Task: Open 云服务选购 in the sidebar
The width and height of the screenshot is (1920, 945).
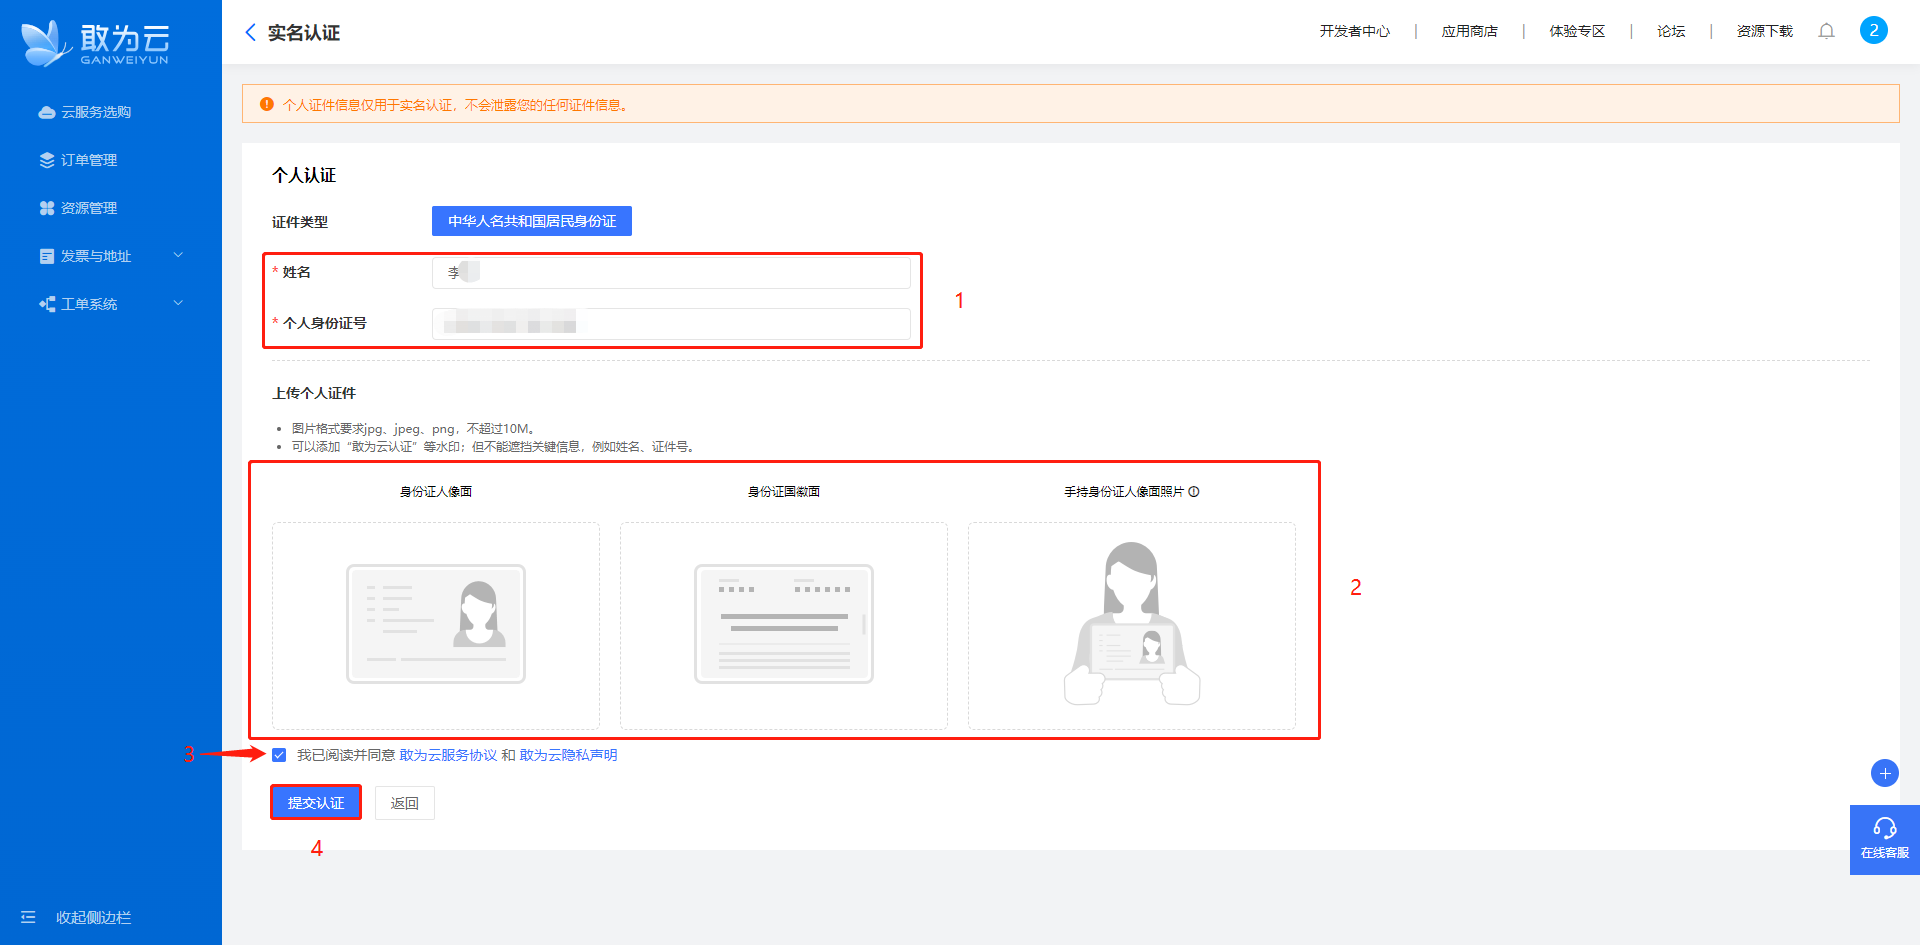Action: pyautogui.click(x=96, y=112)
